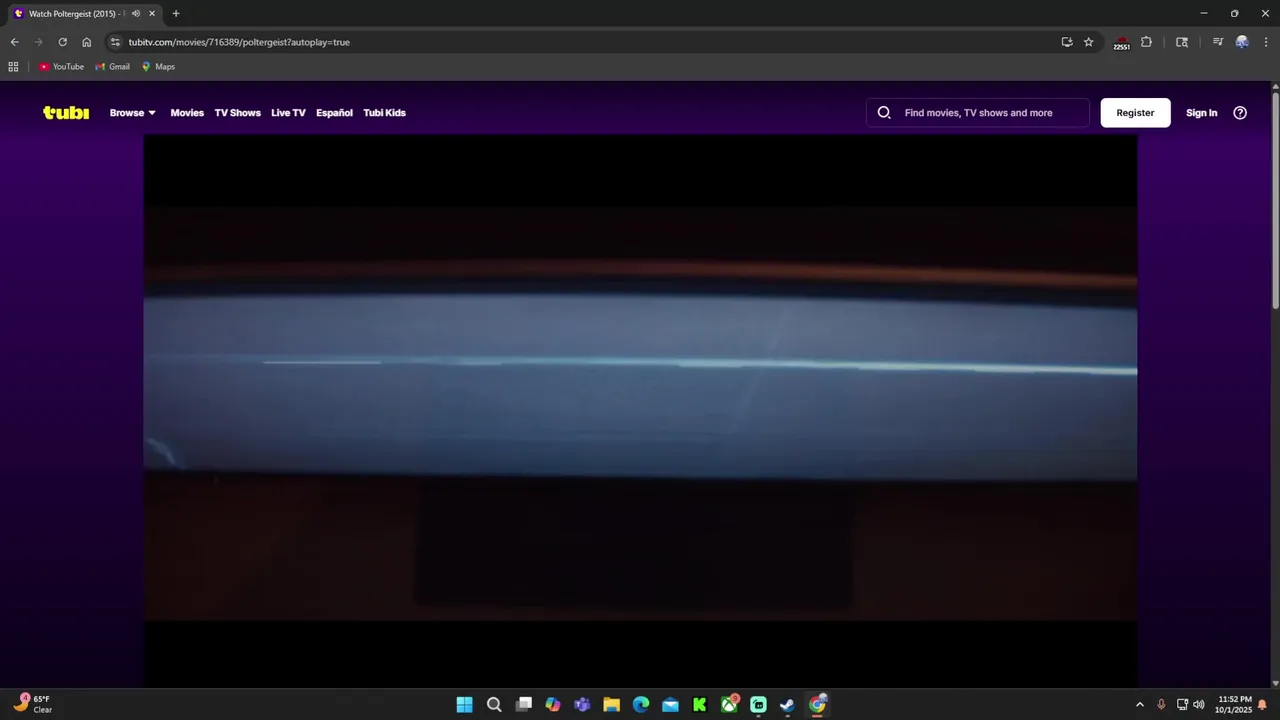The width and height of the screenshot is (1280, 720).
Task: Open the red 22551 extension icon
Action: 1121,43
